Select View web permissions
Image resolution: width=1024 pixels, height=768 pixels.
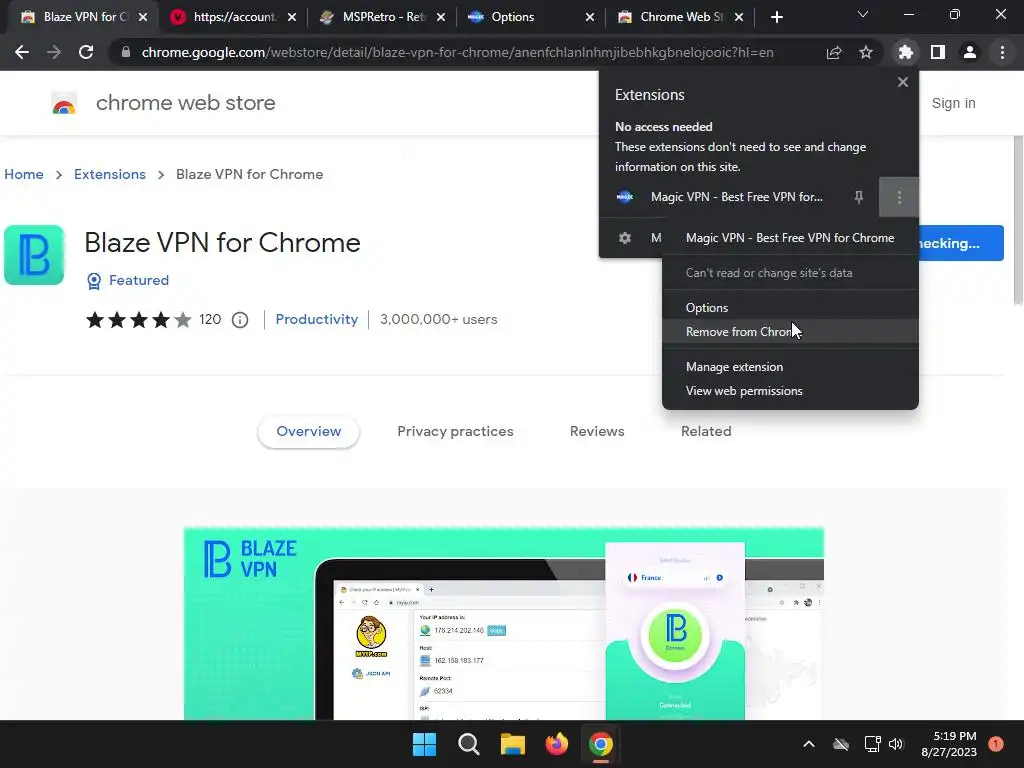[x=790, y=391]
